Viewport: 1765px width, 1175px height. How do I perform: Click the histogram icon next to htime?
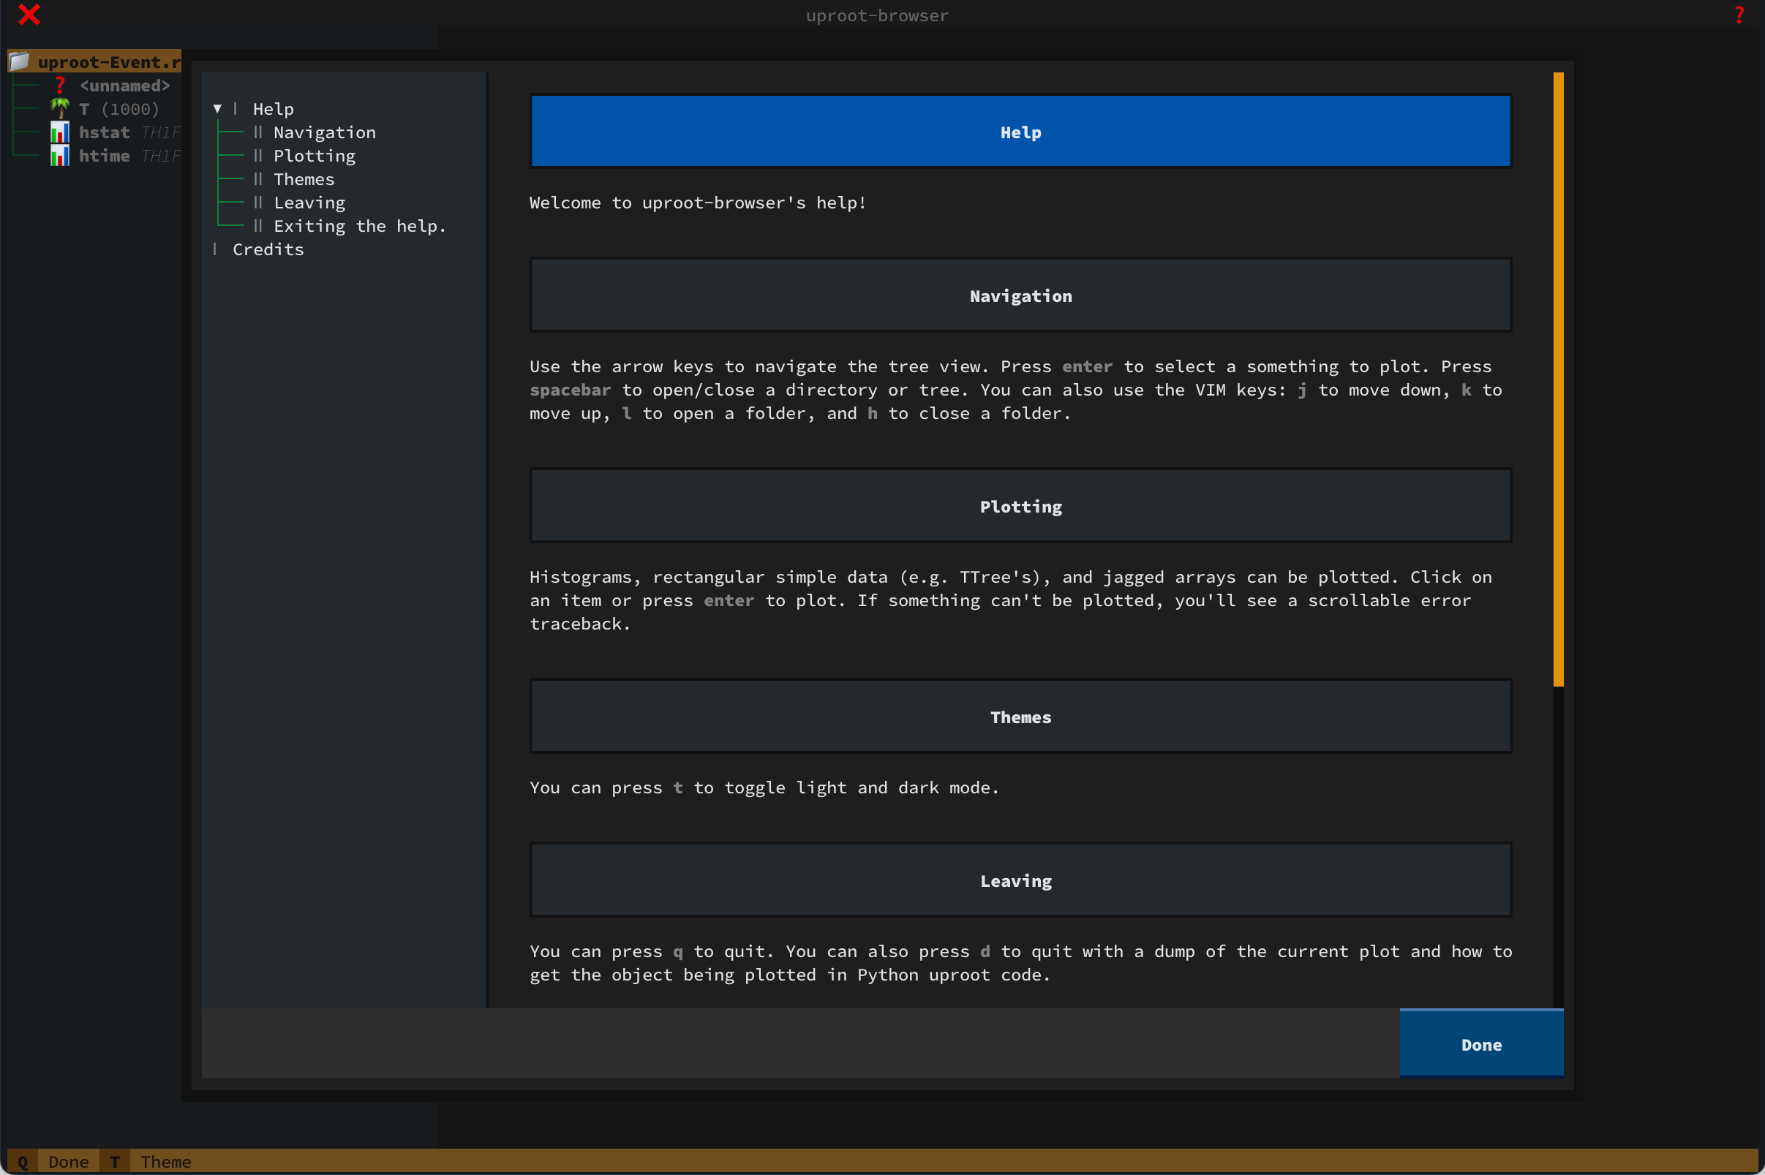coord(60,156)
